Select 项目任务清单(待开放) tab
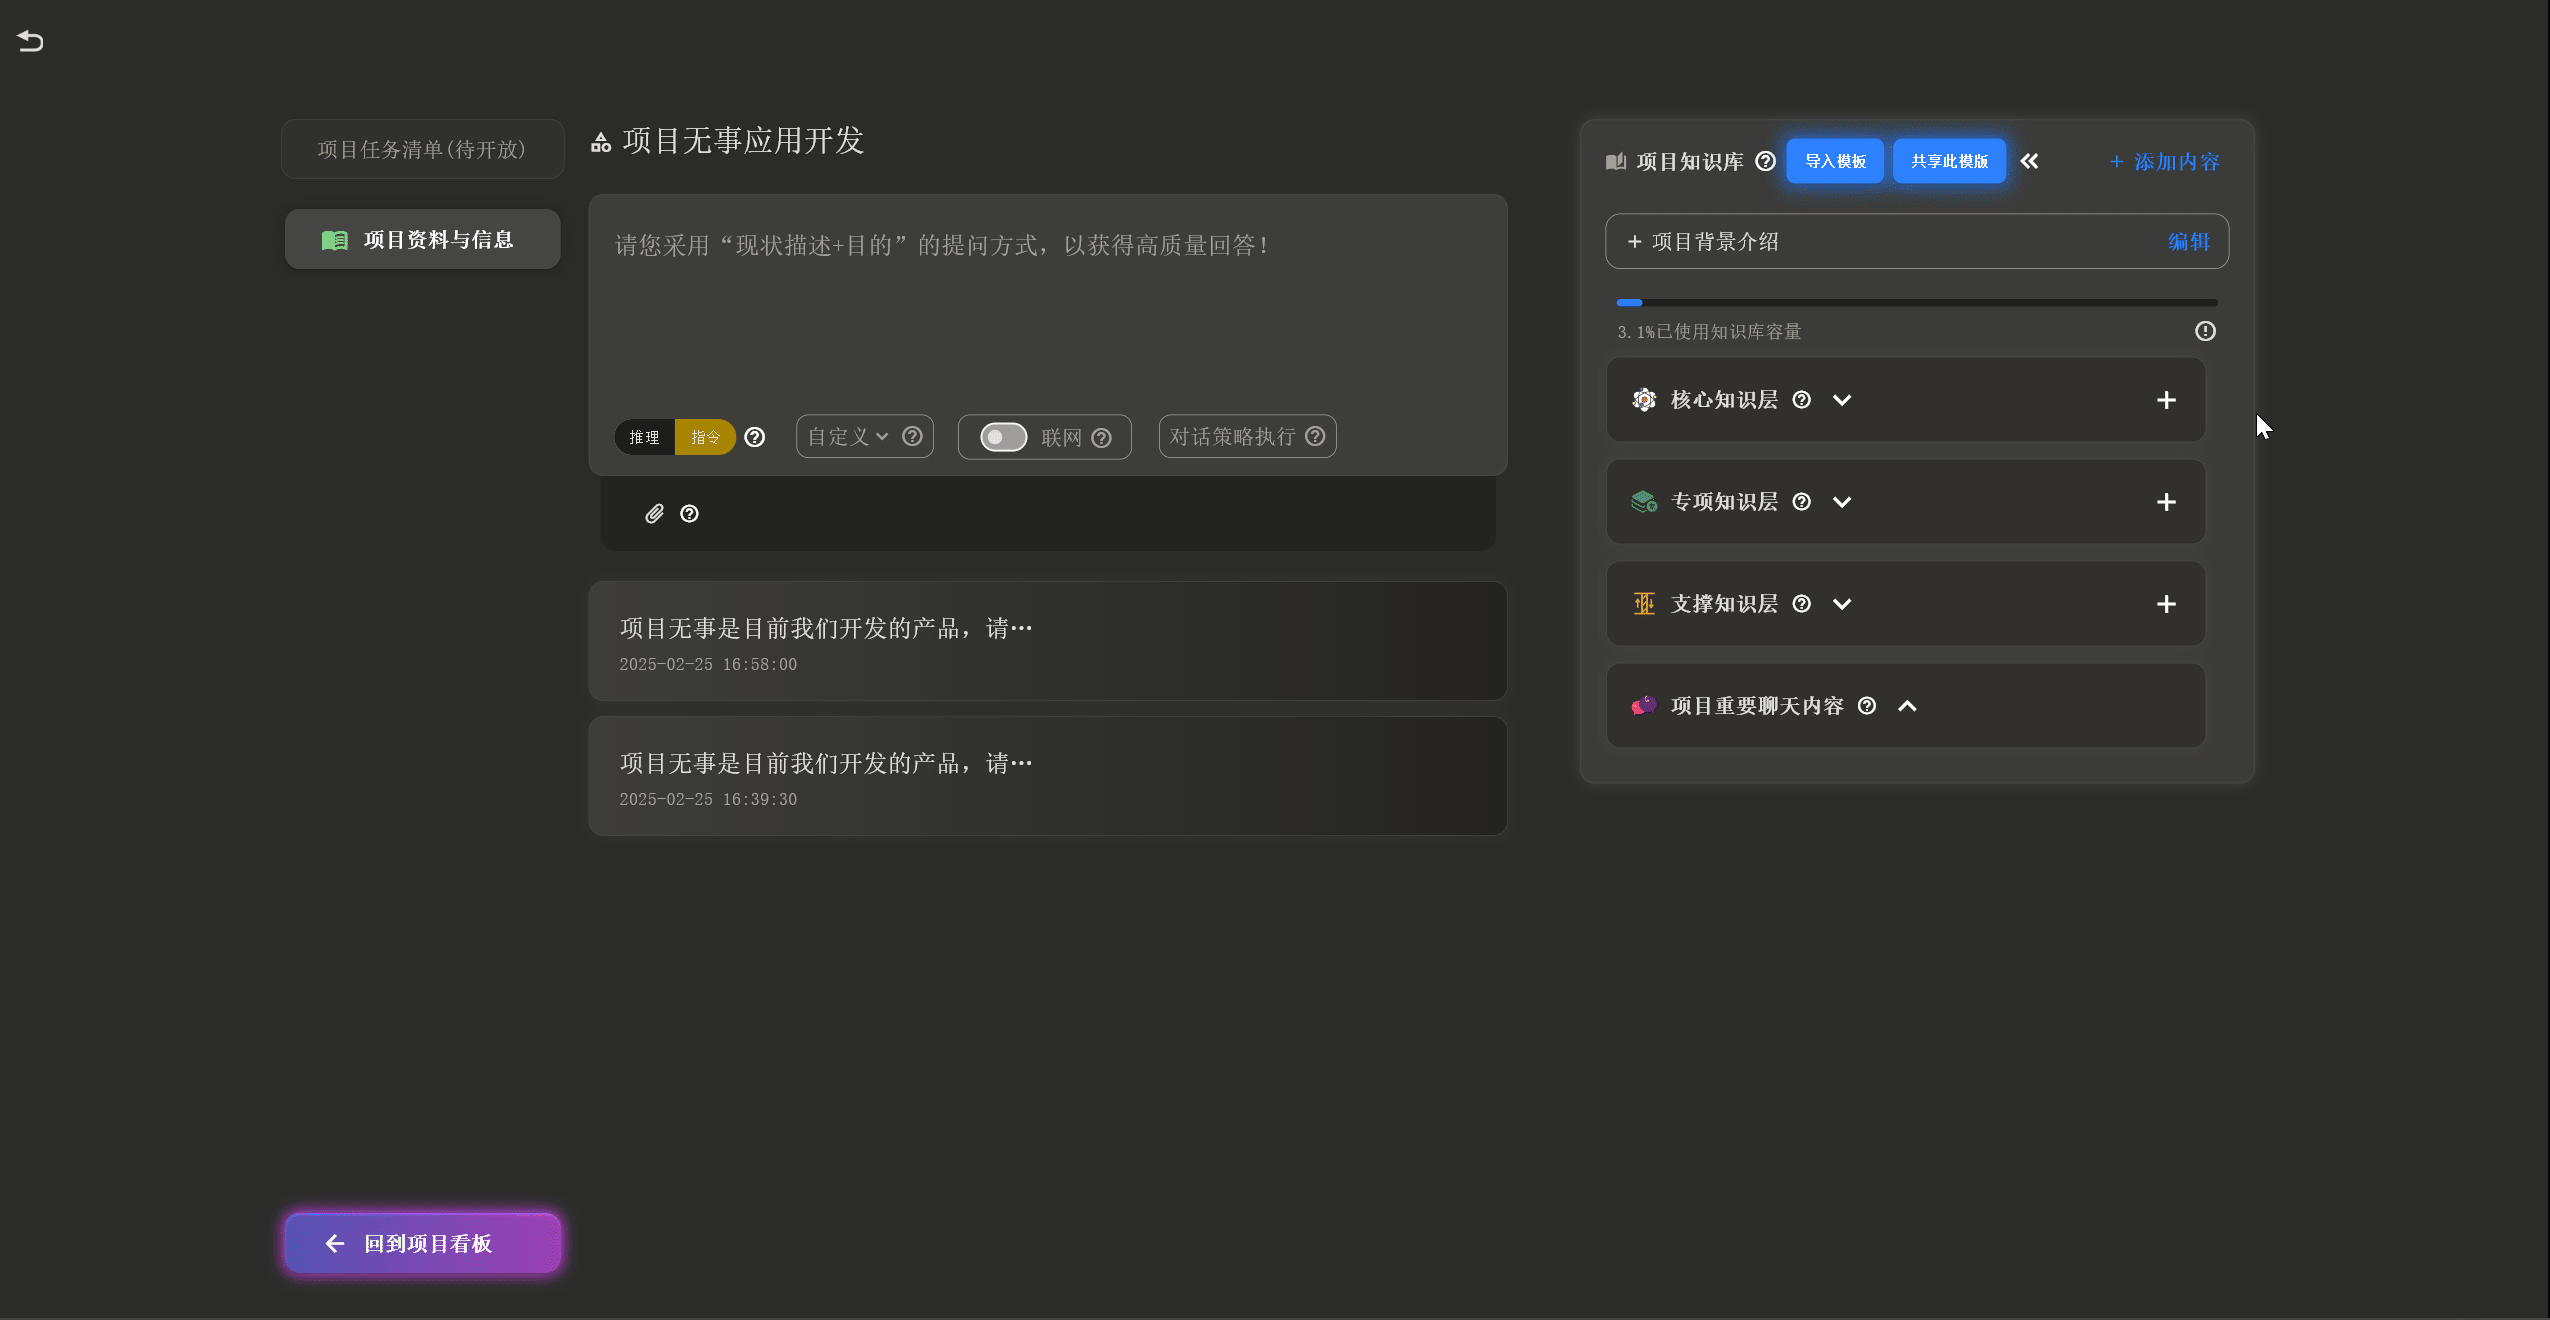The image size is (2550, 1320). [x=422, y=149]
